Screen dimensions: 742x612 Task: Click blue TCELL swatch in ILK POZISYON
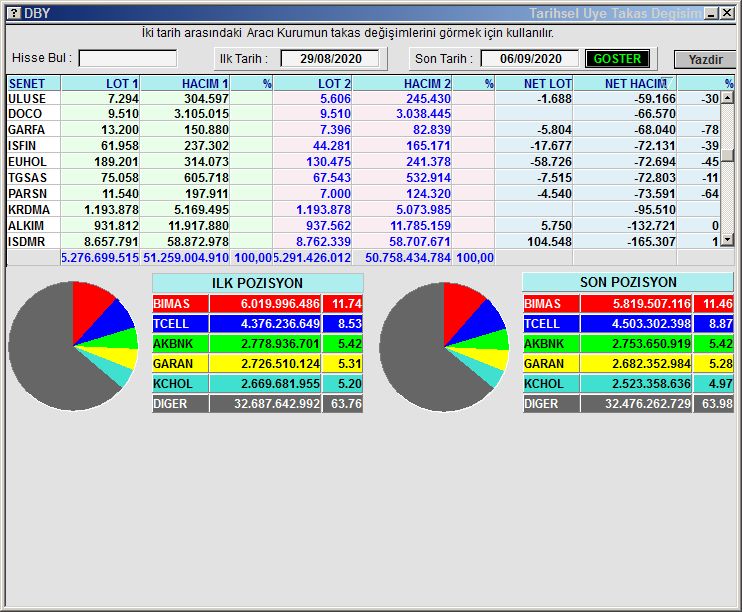tap(181, 324)
